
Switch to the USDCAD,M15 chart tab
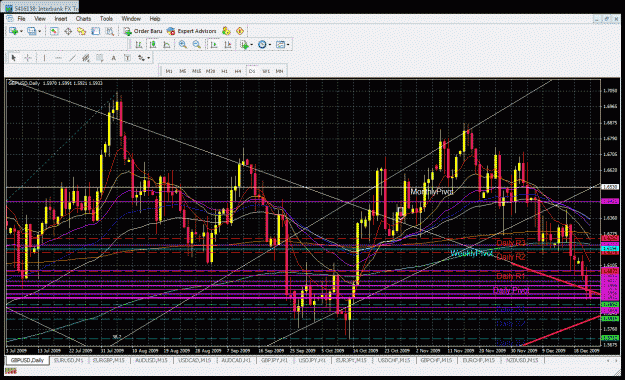tap(195, 360)
